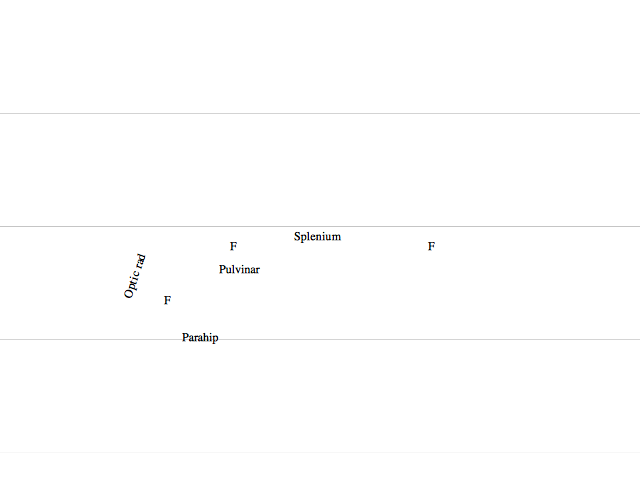
Task: Click the topmost gray horizontal divider line
Action: 320,113
